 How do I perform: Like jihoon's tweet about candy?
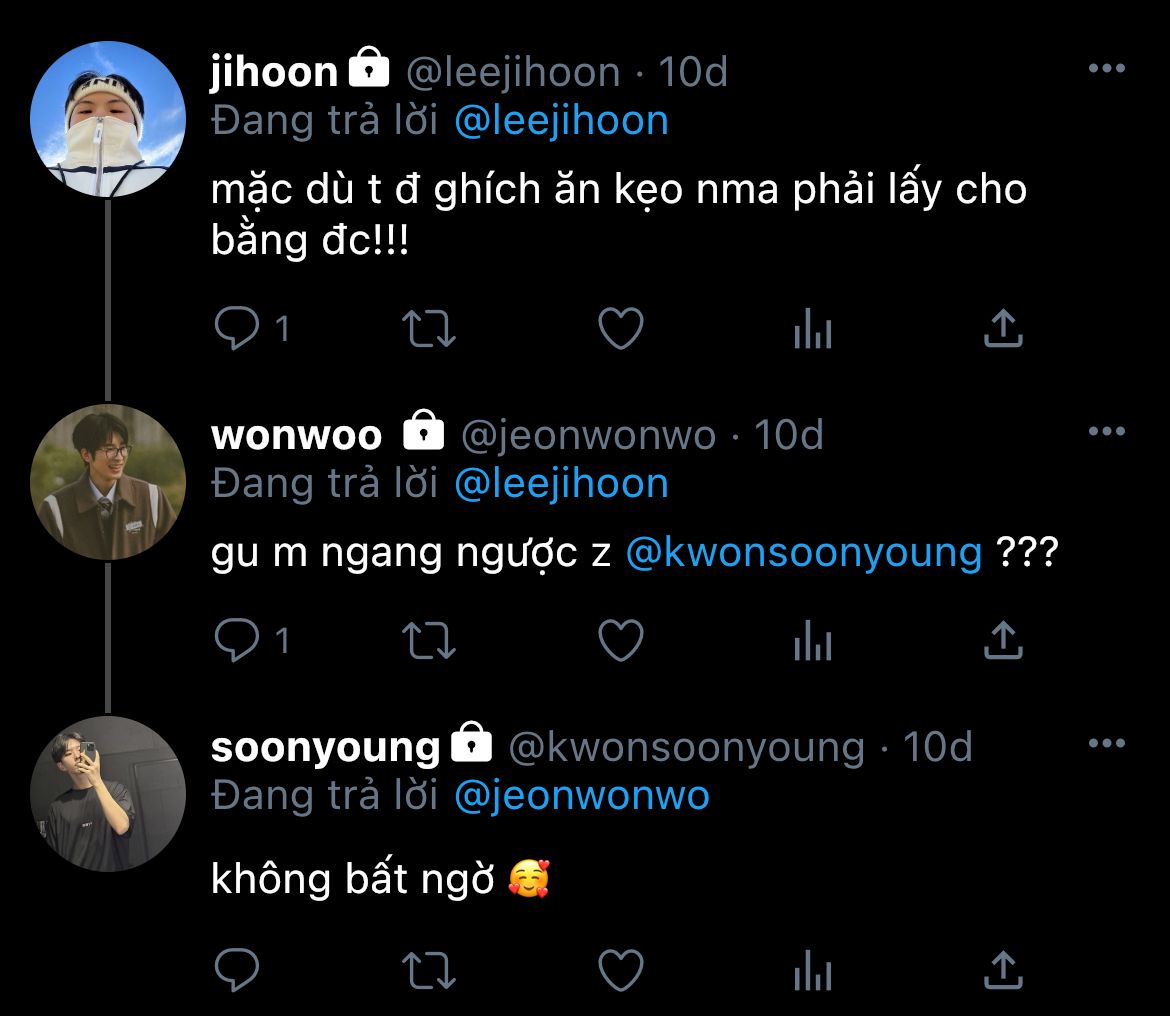coord(620,329)
